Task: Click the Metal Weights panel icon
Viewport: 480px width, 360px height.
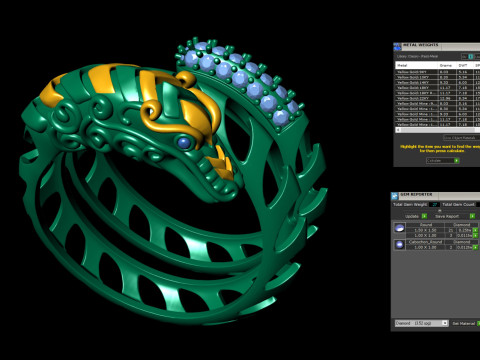Action: point(397,47)
